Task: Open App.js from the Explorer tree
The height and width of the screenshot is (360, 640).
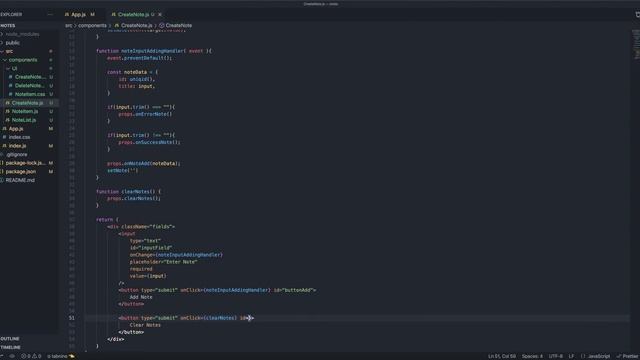Action: (16, 129)
